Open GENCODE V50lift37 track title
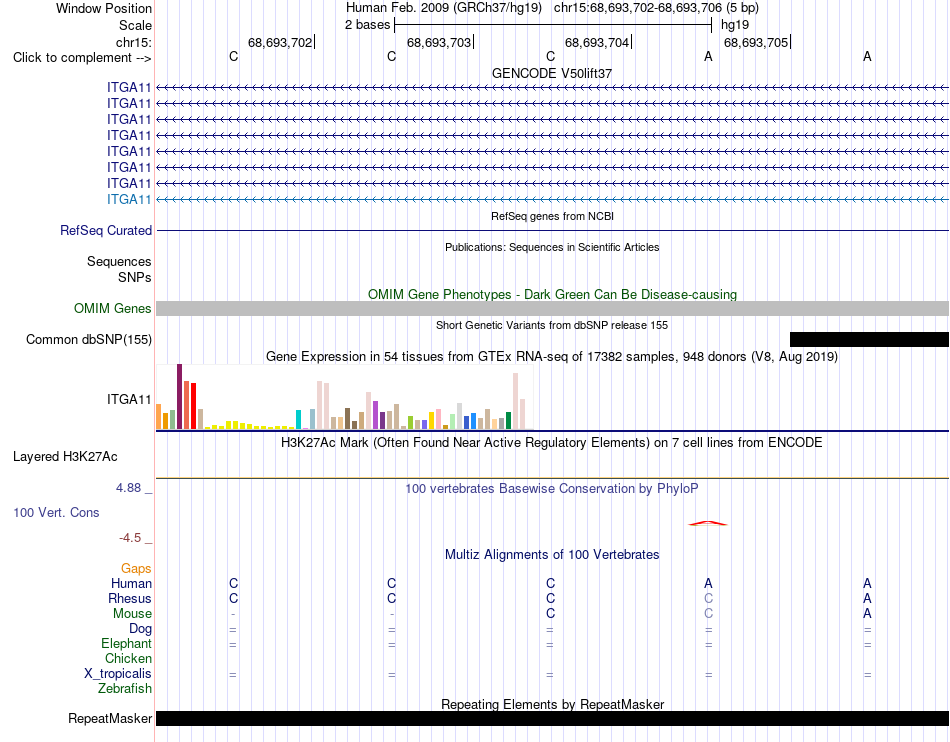The image size is (950, 742). 552,73
